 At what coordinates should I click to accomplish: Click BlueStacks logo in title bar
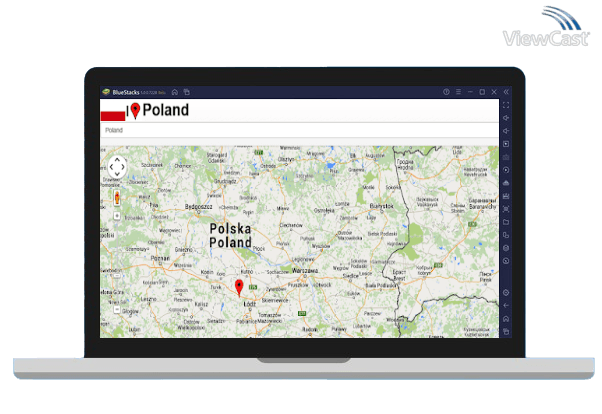pos(106,92)
